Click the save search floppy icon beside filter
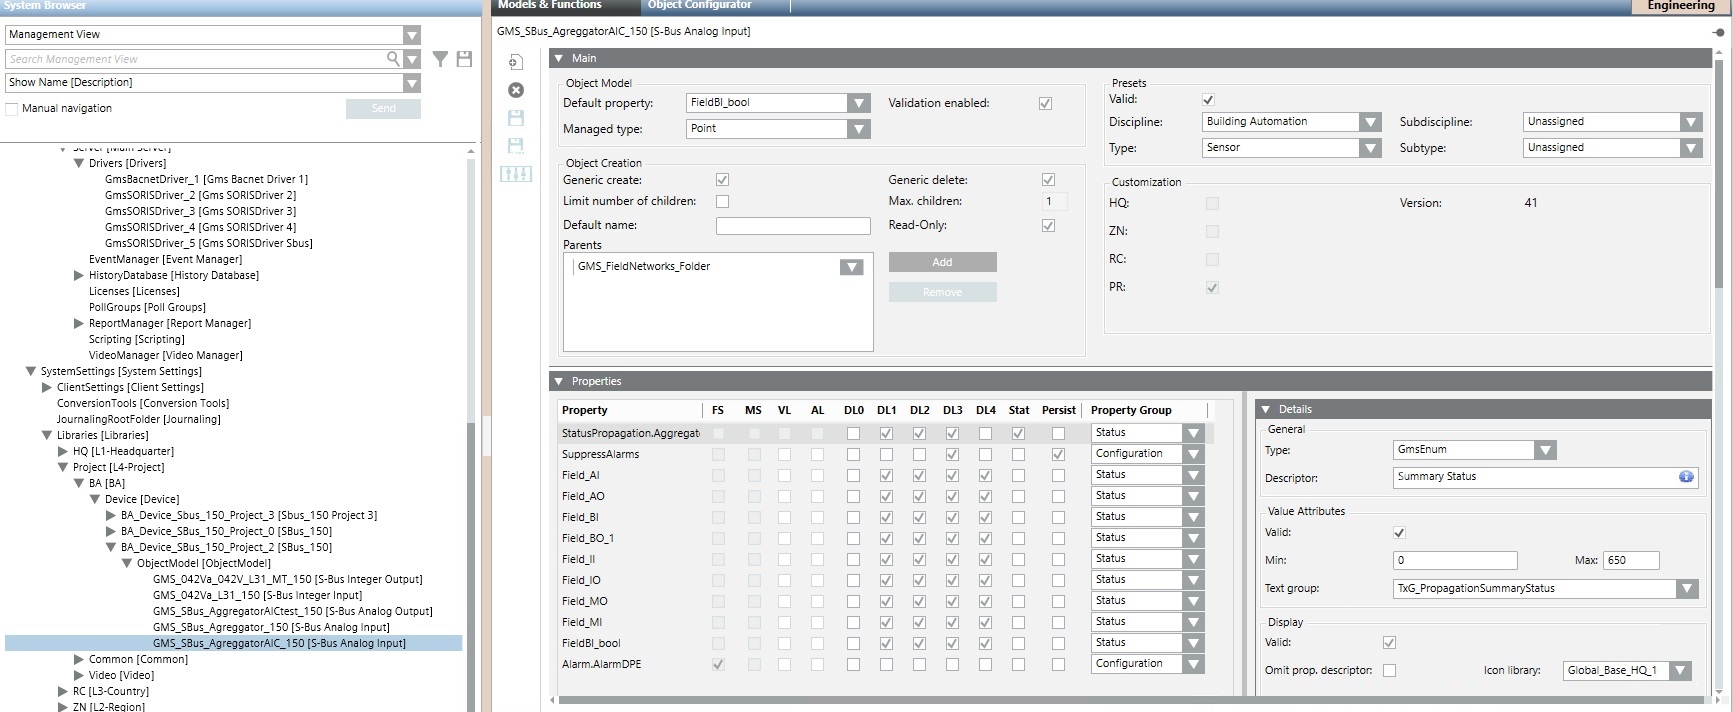This screenshot has height=712, width=1733. tap(464, 60)
